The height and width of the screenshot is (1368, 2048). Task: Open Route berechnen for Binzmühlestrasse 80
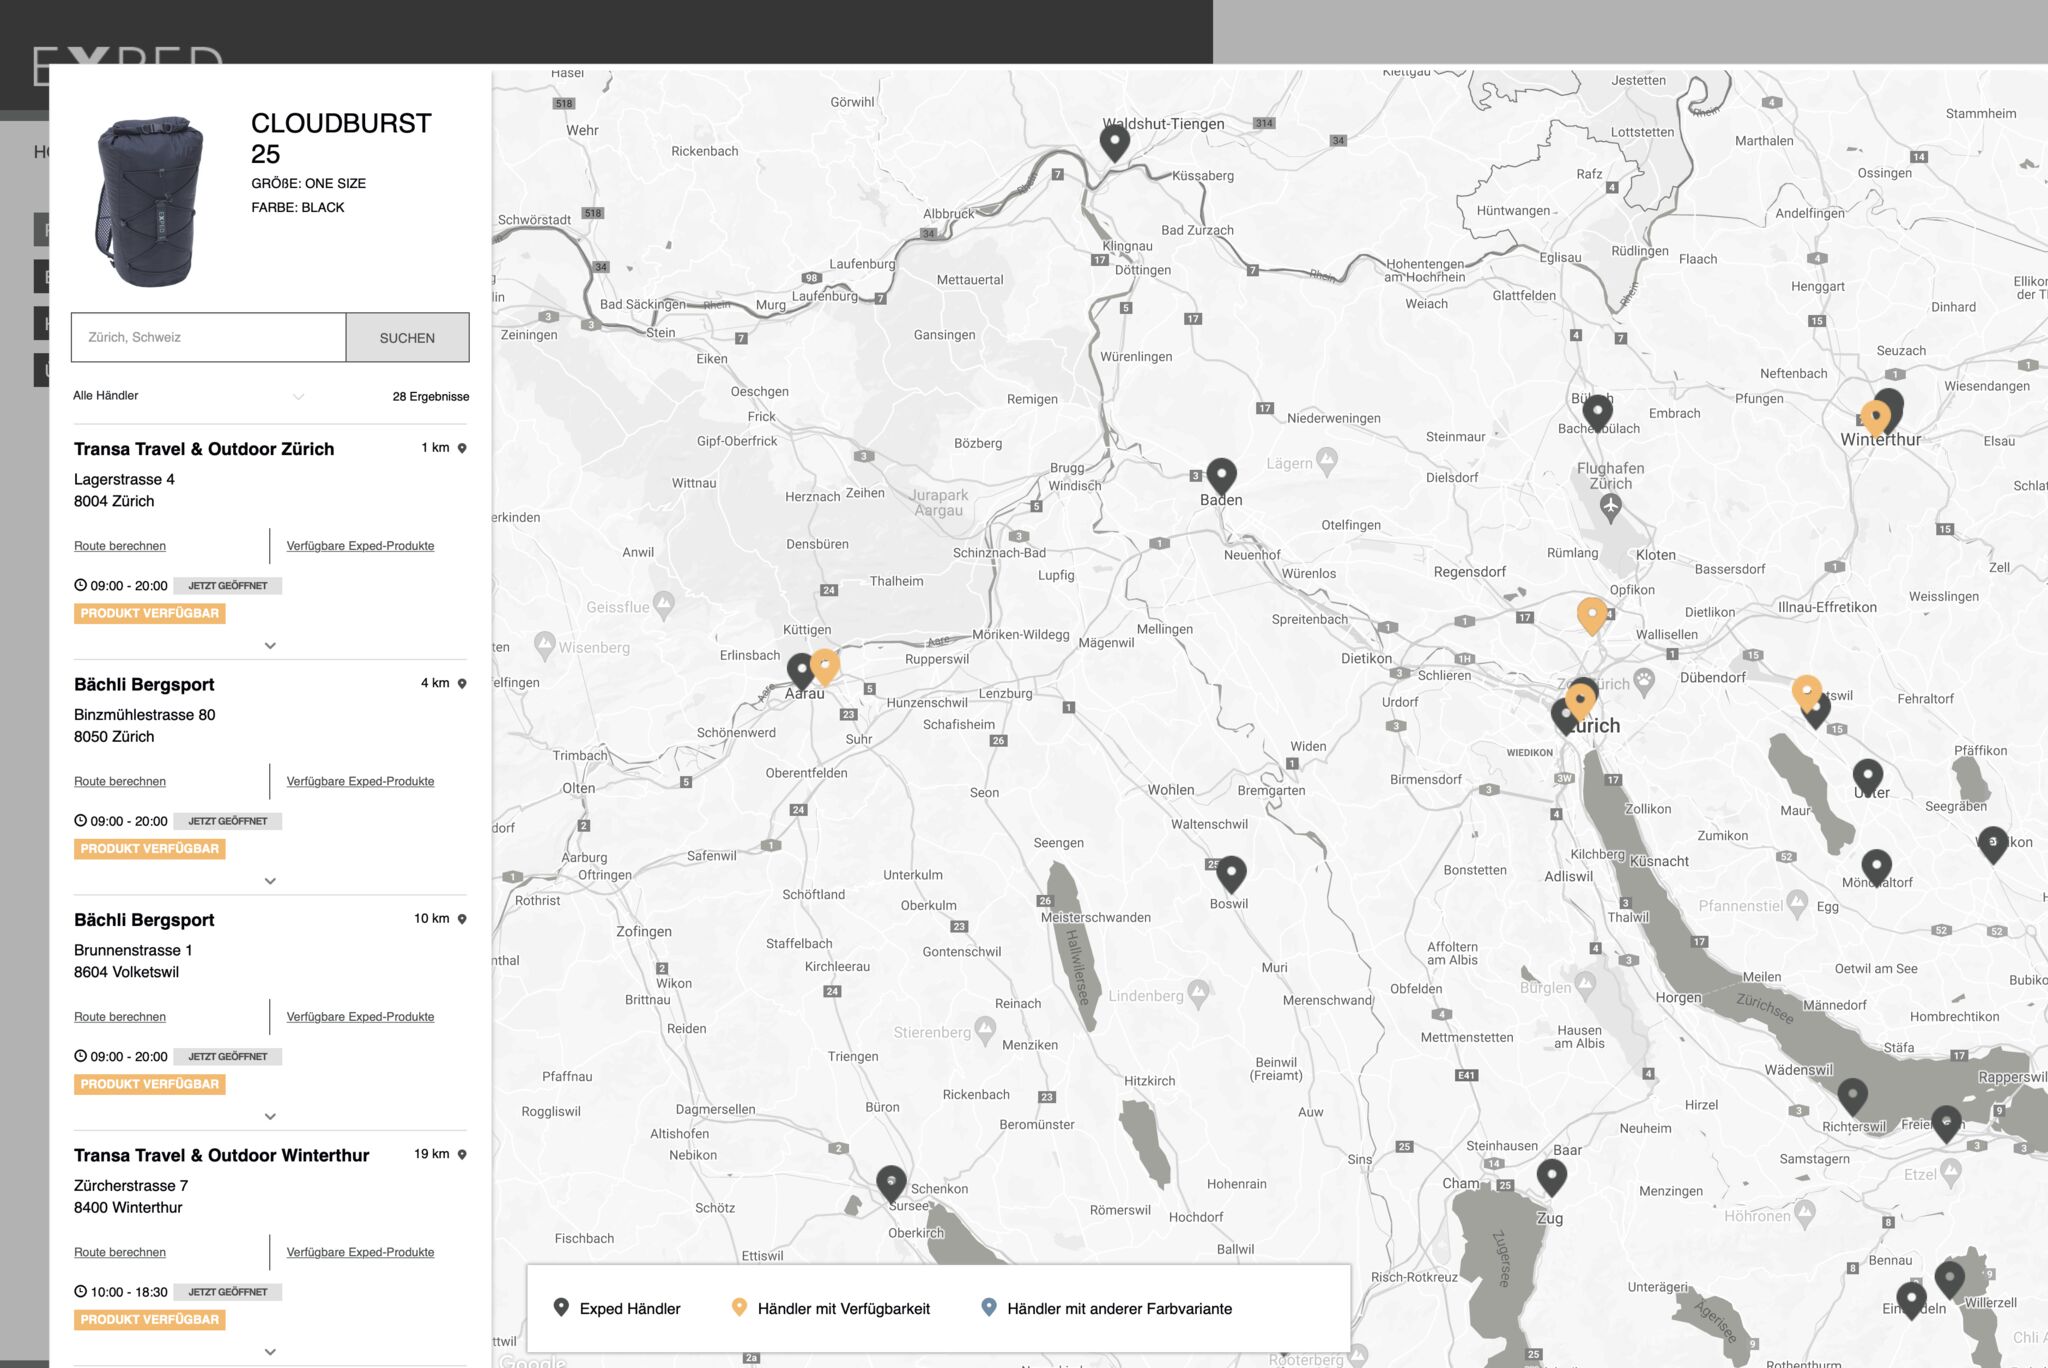coord(120,782)
